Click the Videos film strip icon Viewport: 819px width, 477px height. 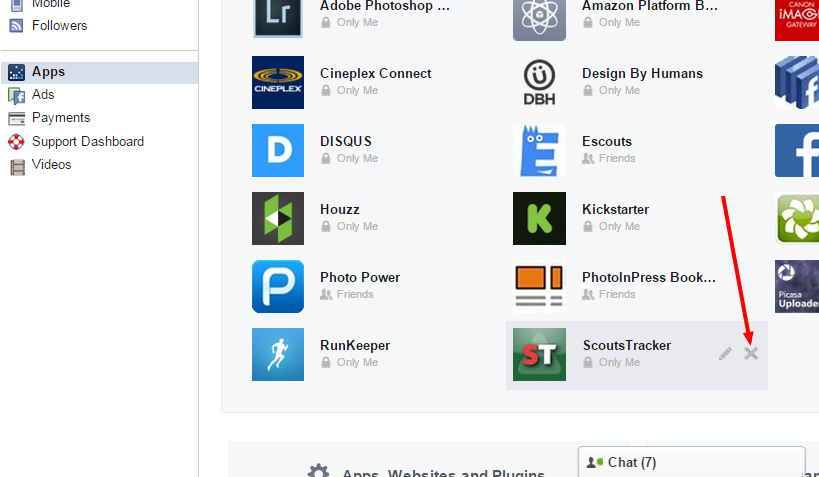click(18, 167)
